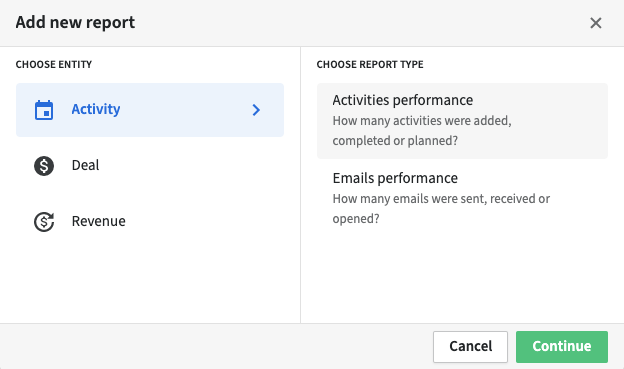The width and height of the screenshot is (624, 369).
Task: Click the Revenue recurring-dollar icon
Action: [x=44, y=222]
